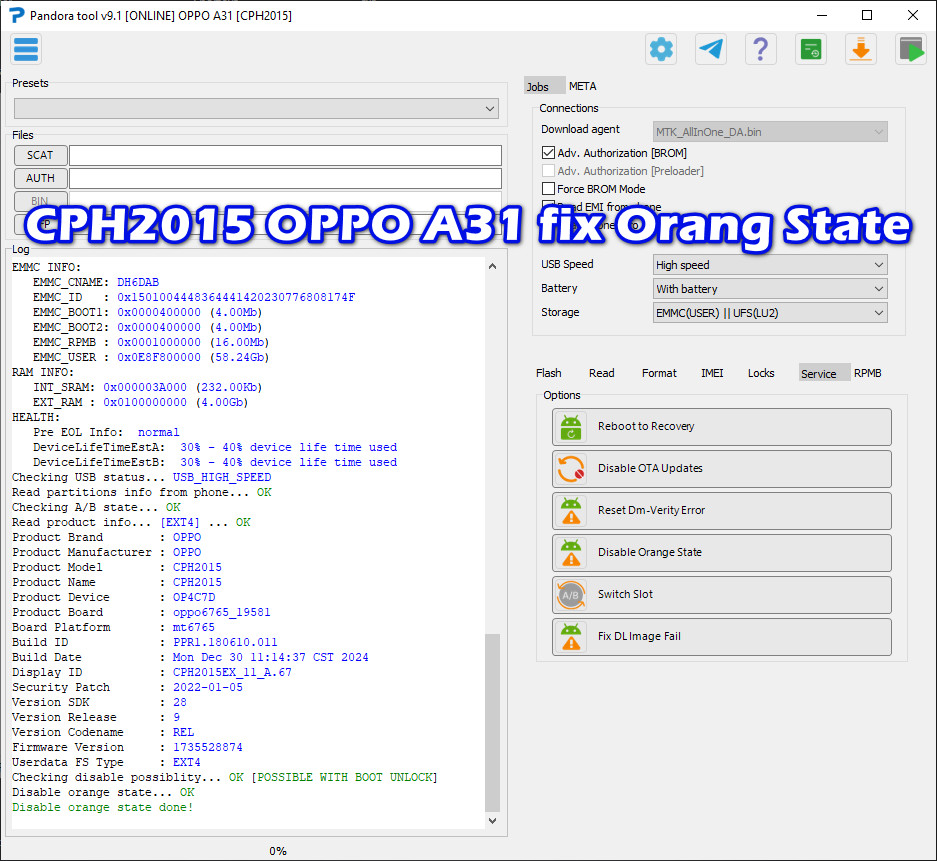Image resolution: width=937 pixels, height=861 pixels.
Task: Click the Reset Dm-Verity Error button
Action: pyautogui.click(x=722, y=511)
